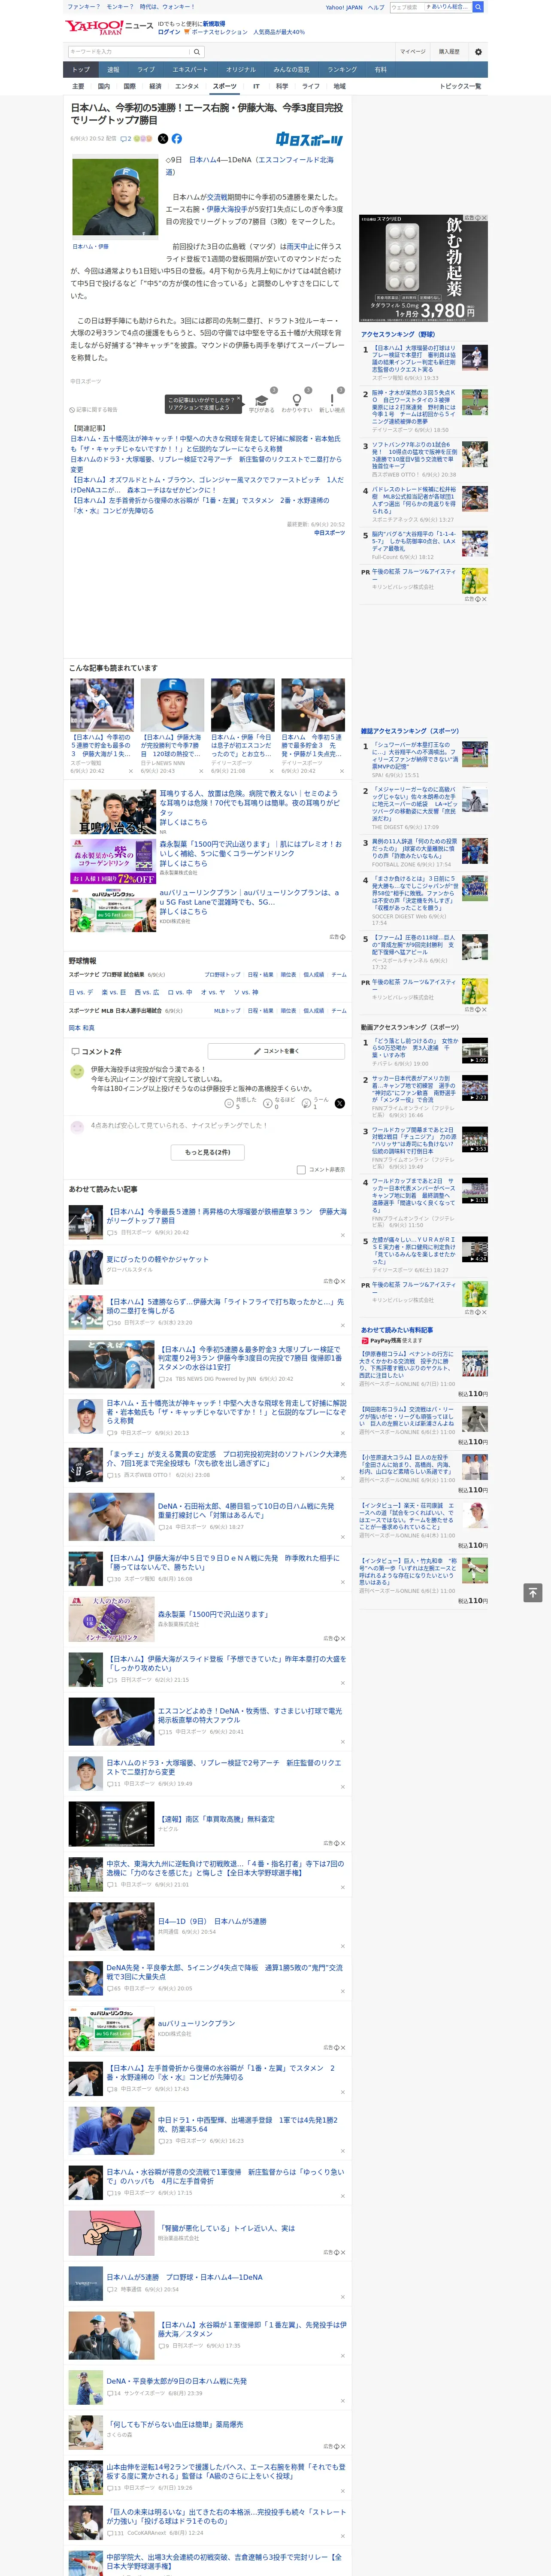This screenshot has width=551, height=2576.
Task: Share the first comment on X
Action: [340, 1103]
